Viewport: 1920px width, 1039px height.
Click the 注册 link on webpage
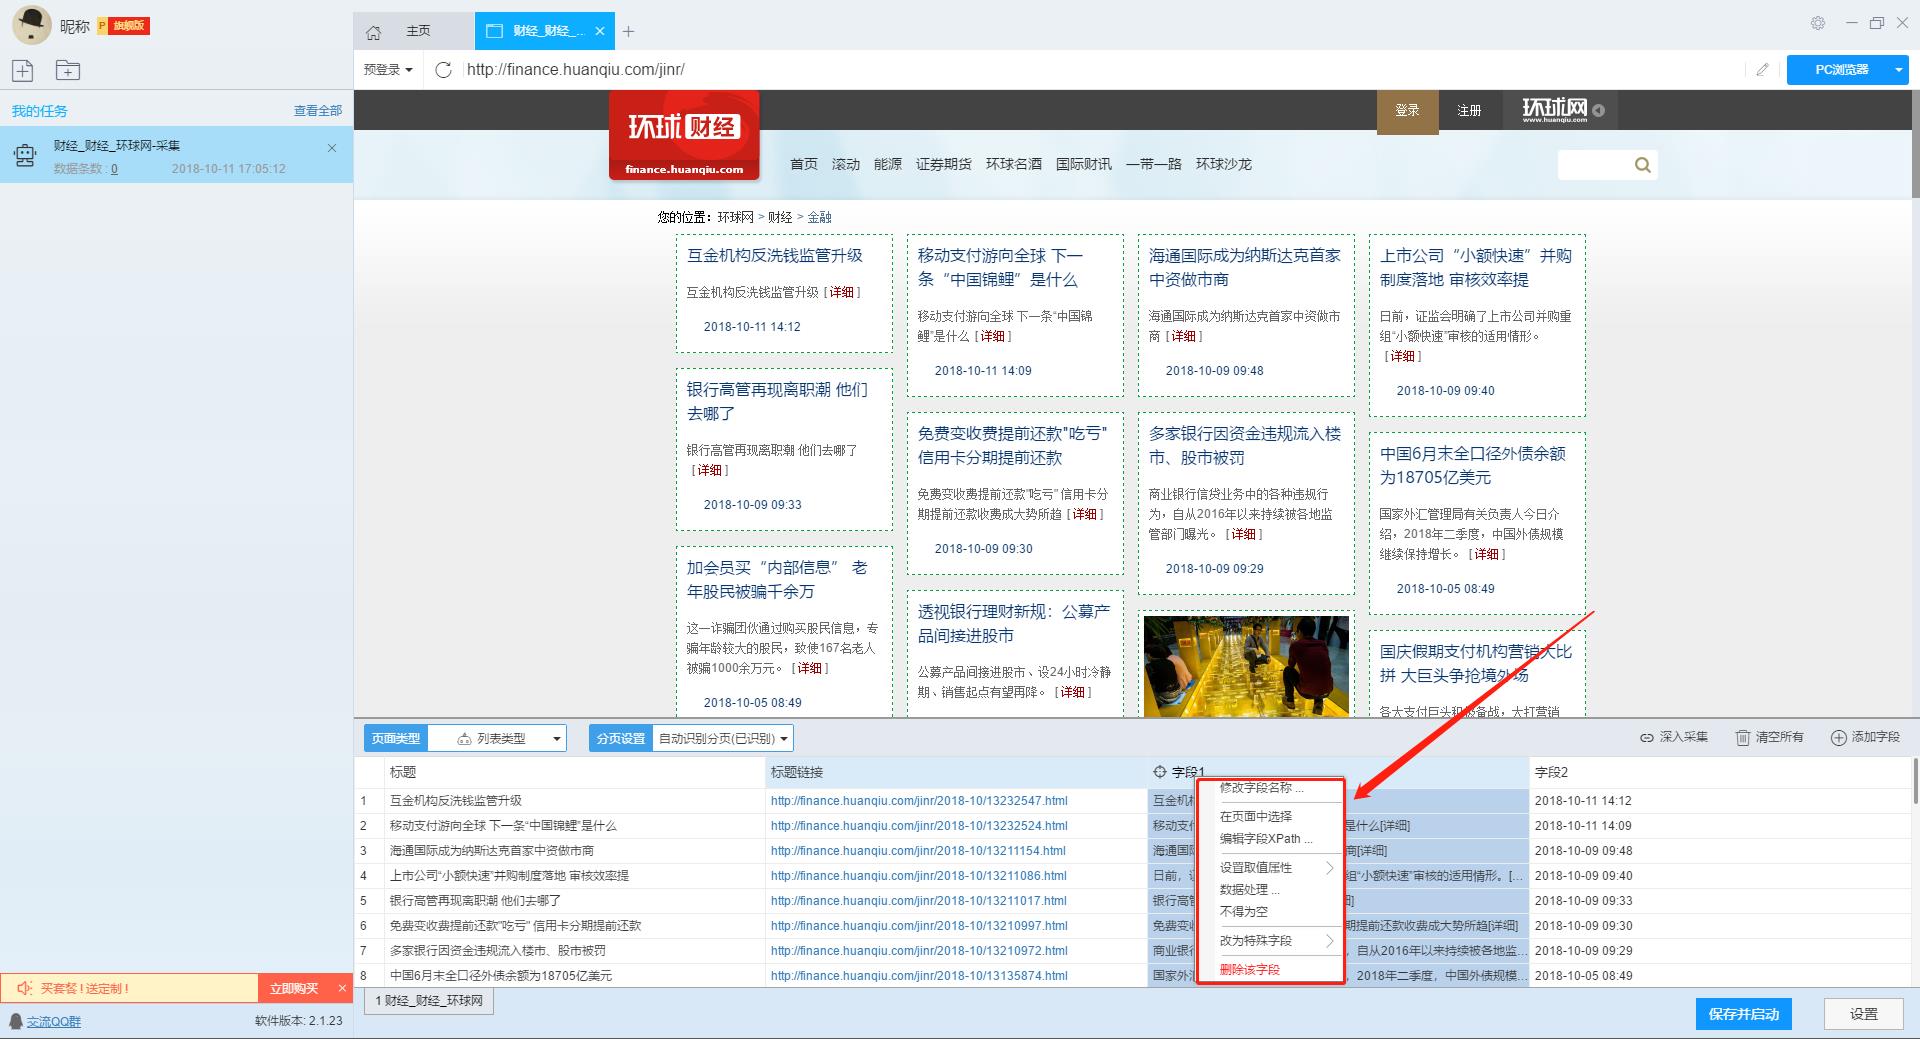[x=1469, y=111]
